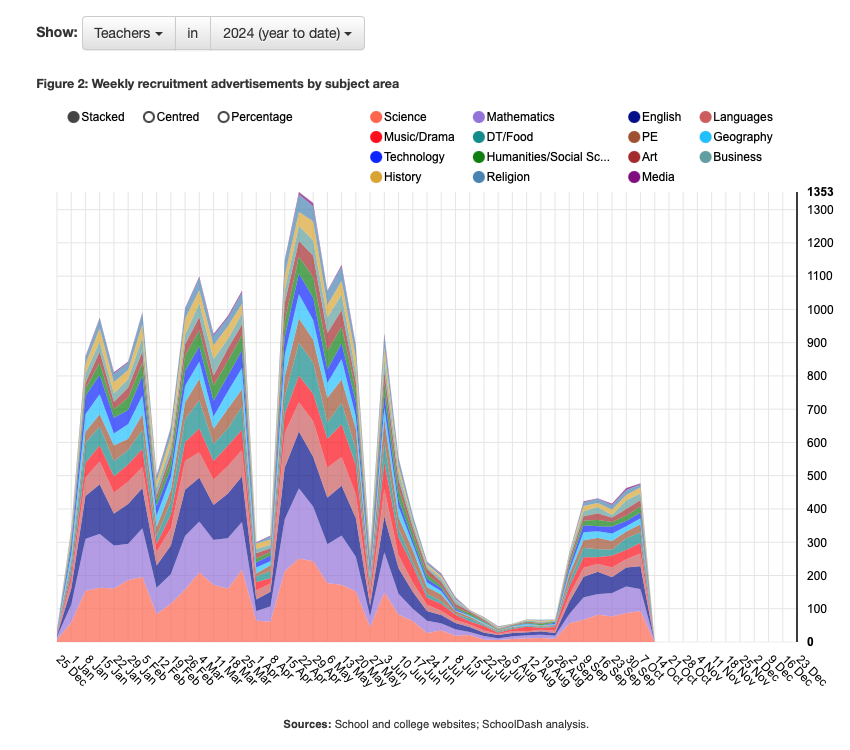Image resolution: width=850 pixels, height=750 pixels.
Task: Click the Religion legend label text
Action: tap(508, 177)
